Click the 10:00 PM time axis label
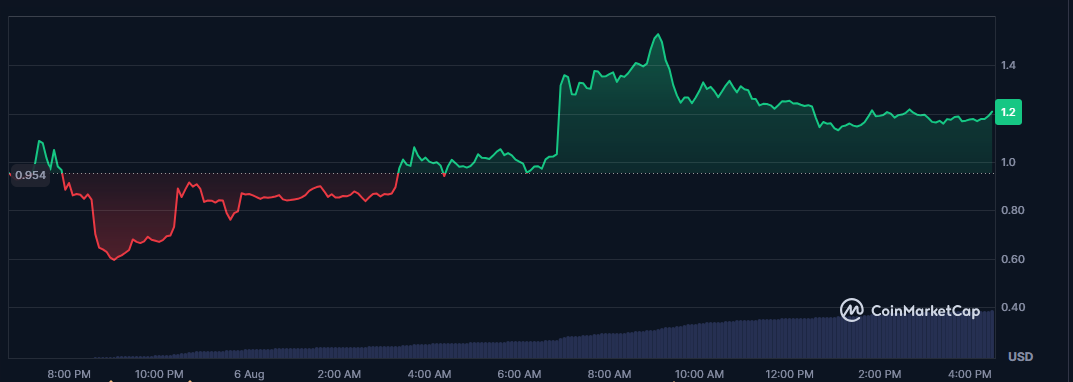The image size is (1073, 382). (x=159, y=374)
